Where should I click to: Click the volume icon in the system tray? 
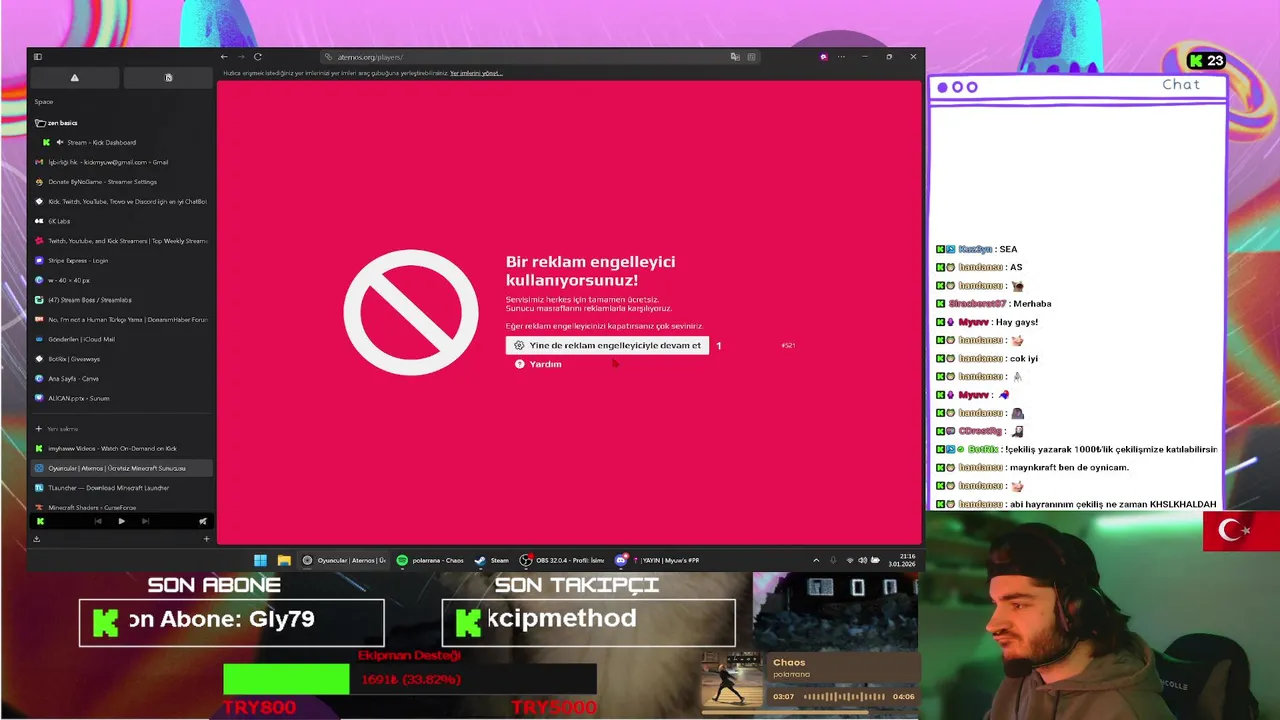[x=863, y=560]
